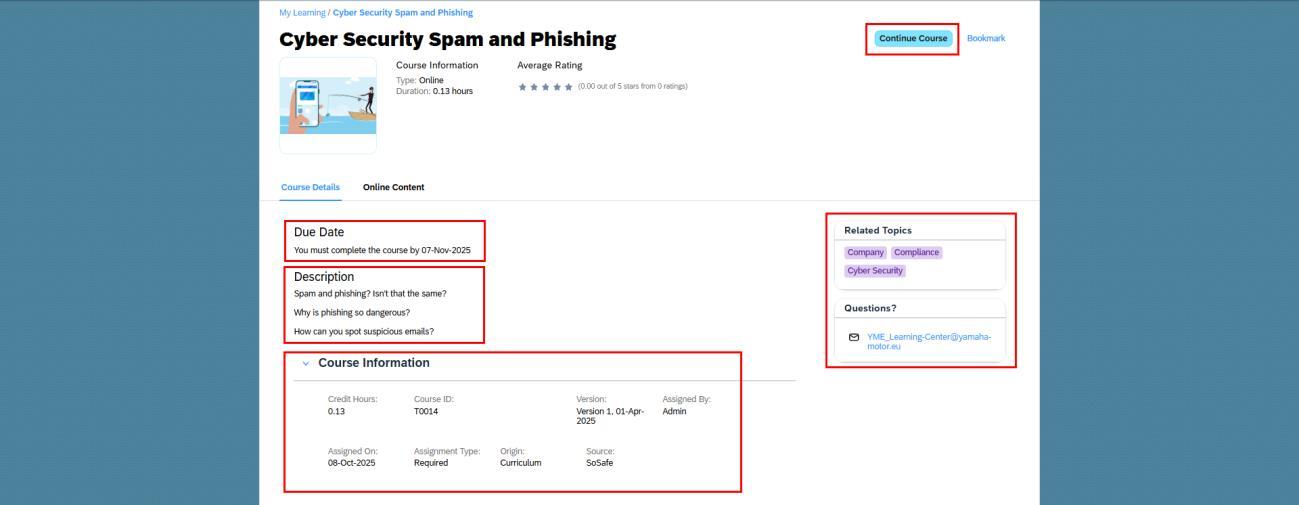Go back to My Learning breadcrumb
The width and height of the screenshot is (1299, 505).
pos(302,13)
